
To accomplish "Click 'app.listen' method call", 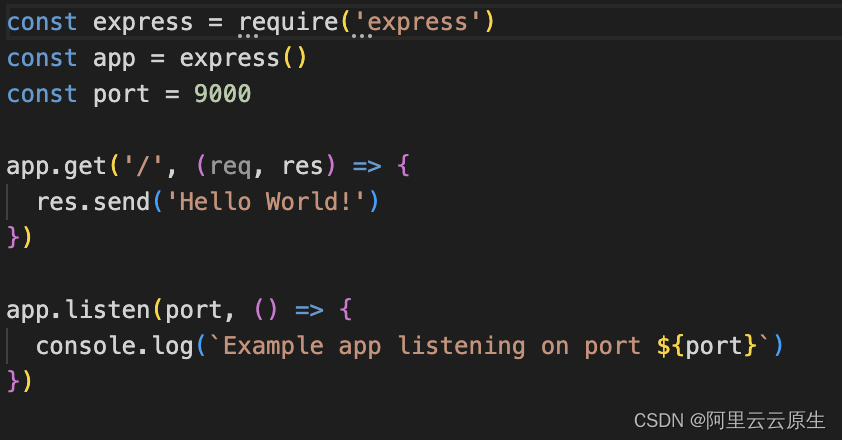I will tap(78, 311).
